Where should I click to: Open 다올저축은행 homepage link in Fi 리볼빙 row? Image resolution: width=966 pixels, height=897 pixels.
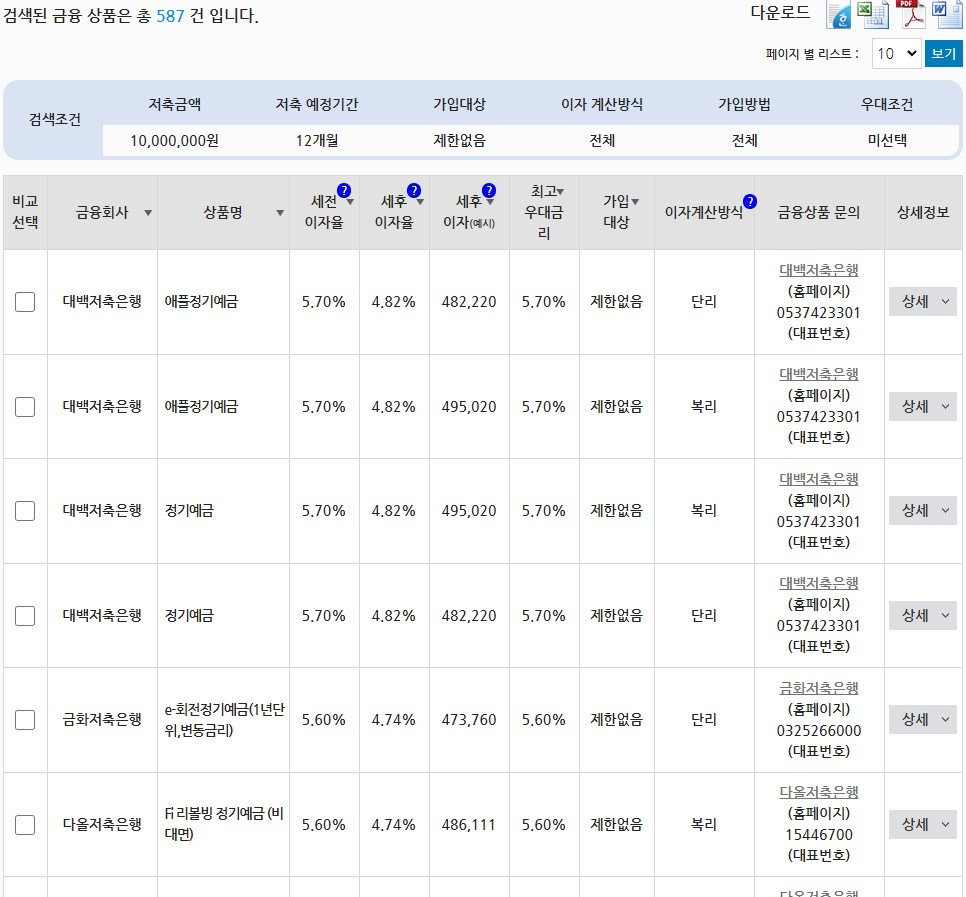tap(818, 792)
